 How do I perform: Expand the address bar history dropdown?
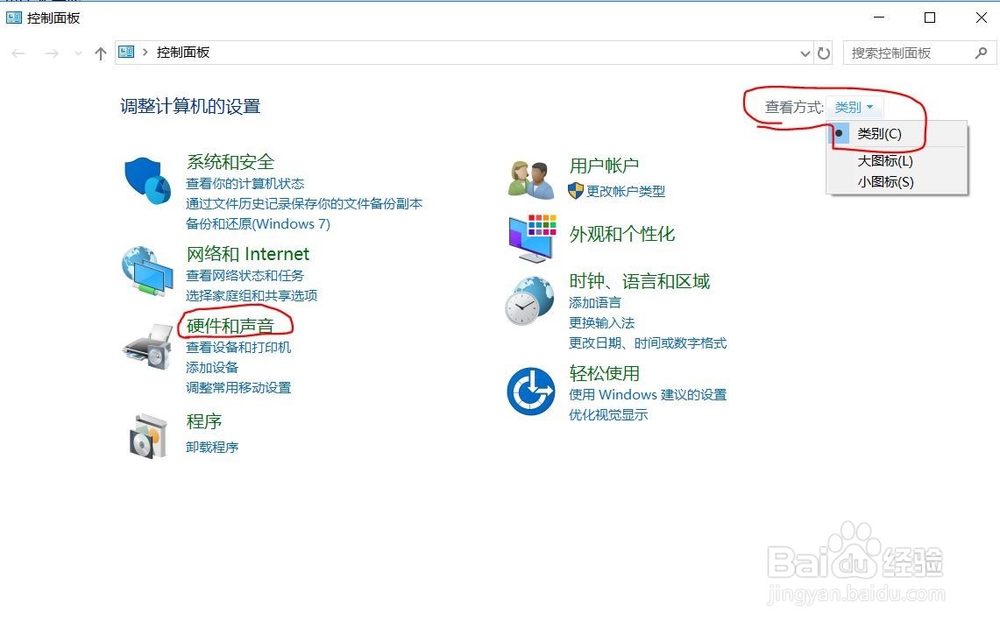click(x=805, y=54)
